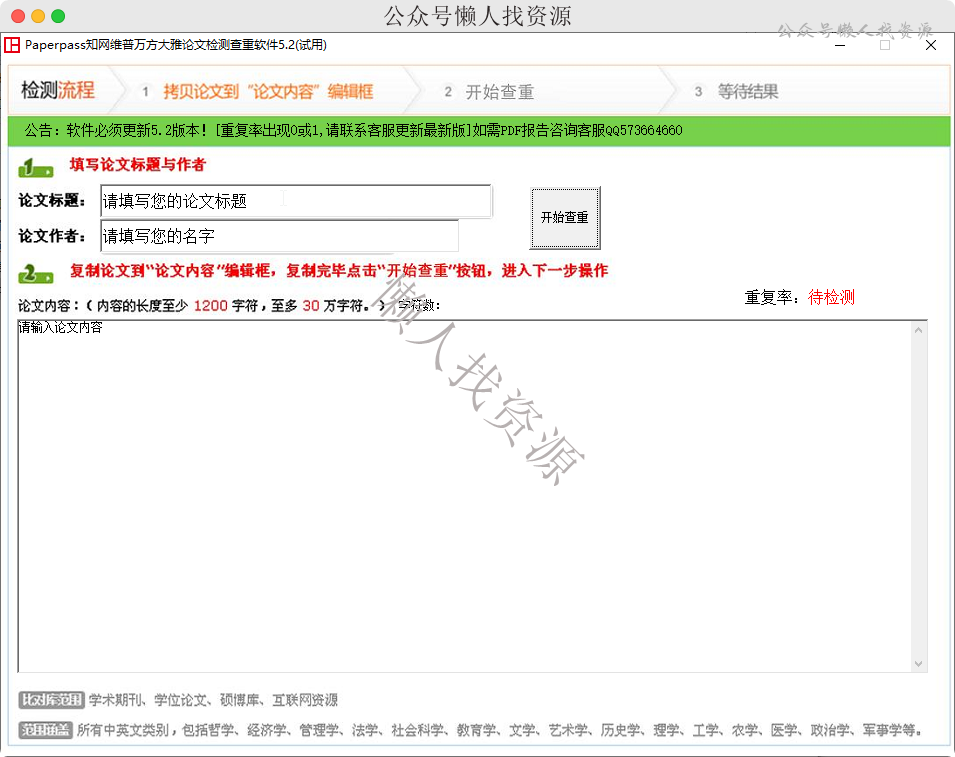Viewport: 955px width, 757px height.
Task: Click the yellow macOS minimize dot
Action: pos(38,16)
